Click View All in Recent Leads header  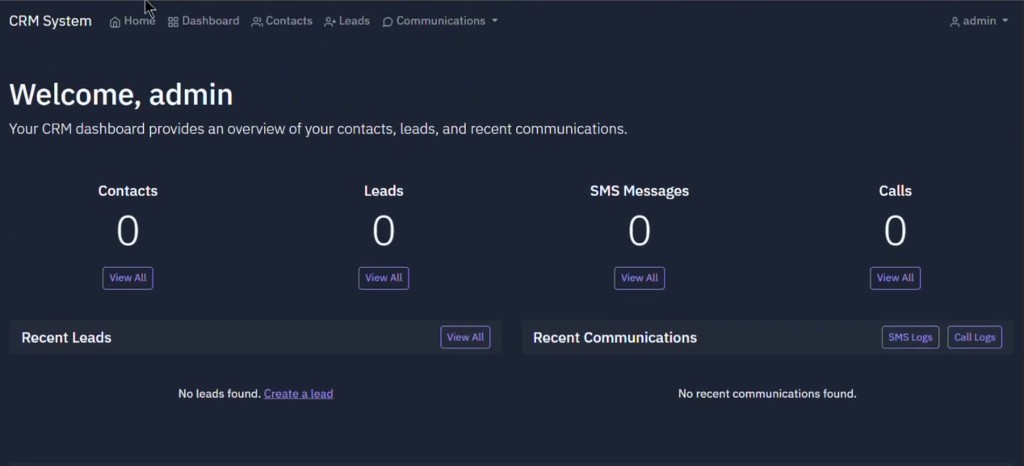point(465,337)
